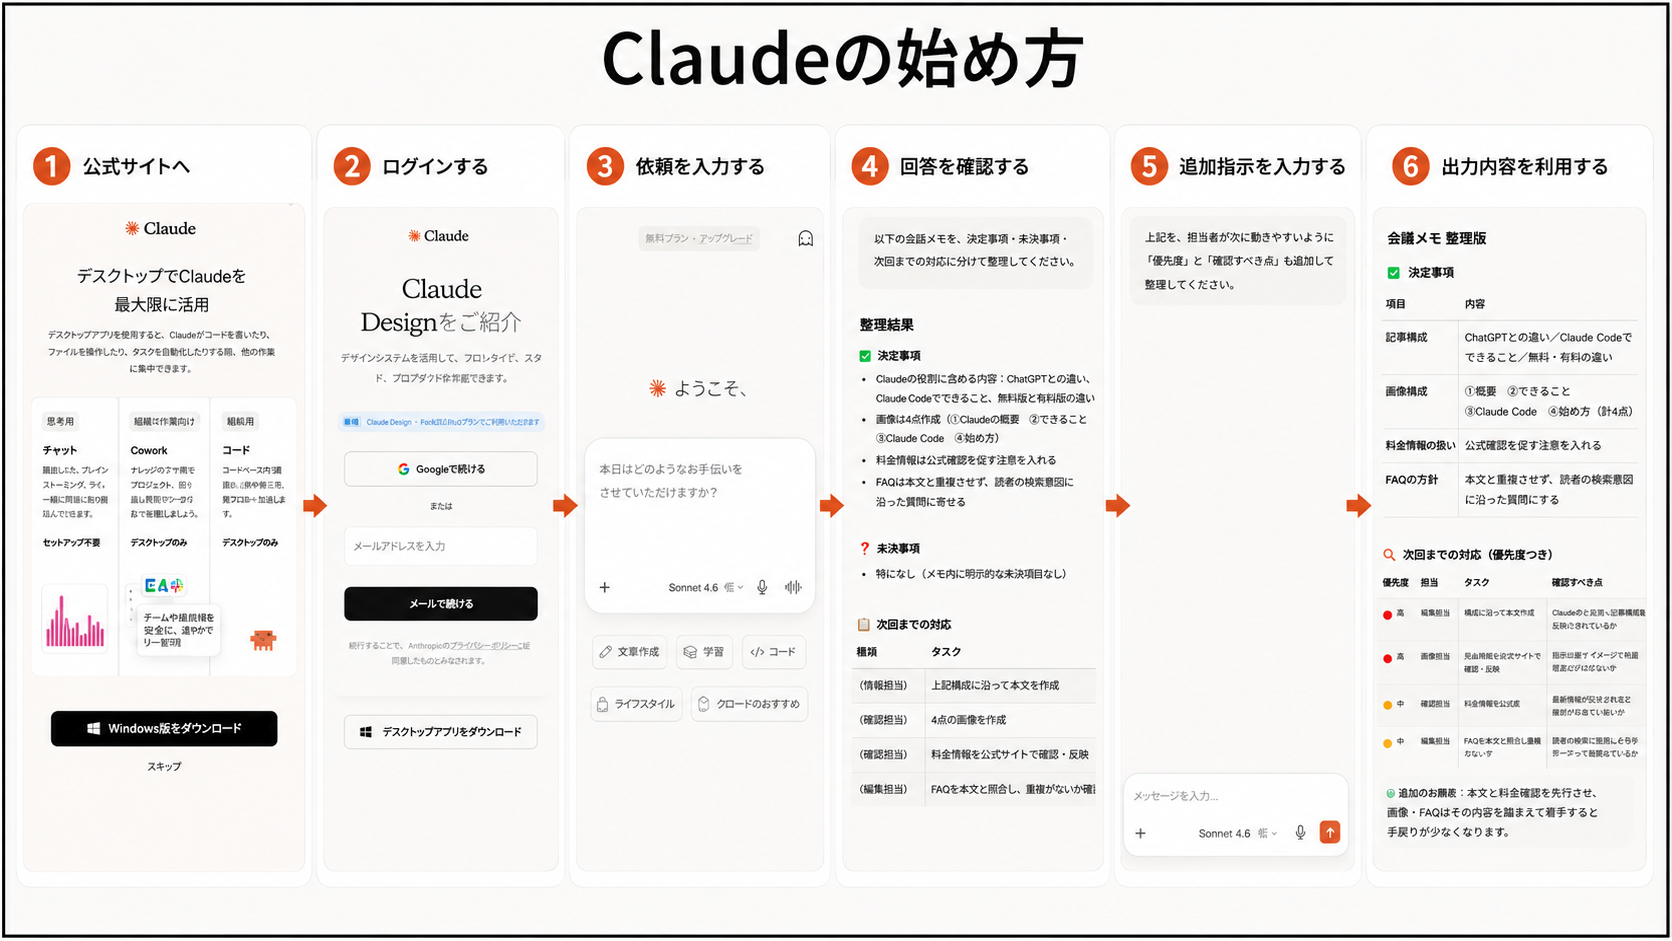
Task: Click the app icons cluster in the Cowork card
Action: pos(164,585)
